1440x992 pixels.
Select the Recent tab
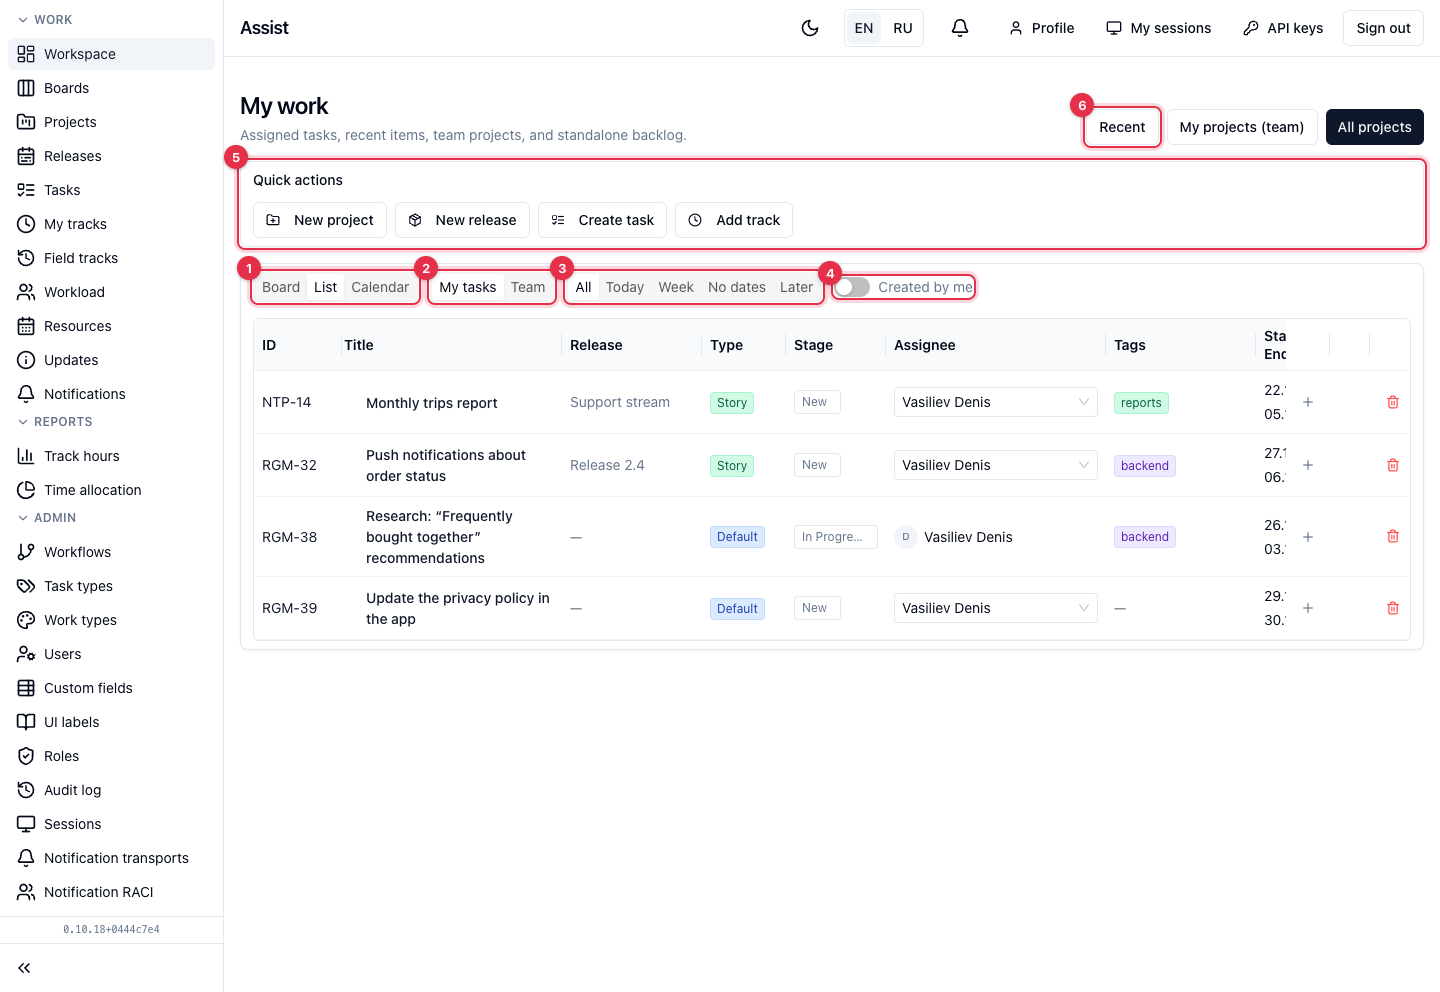[x=1122, y=127]
